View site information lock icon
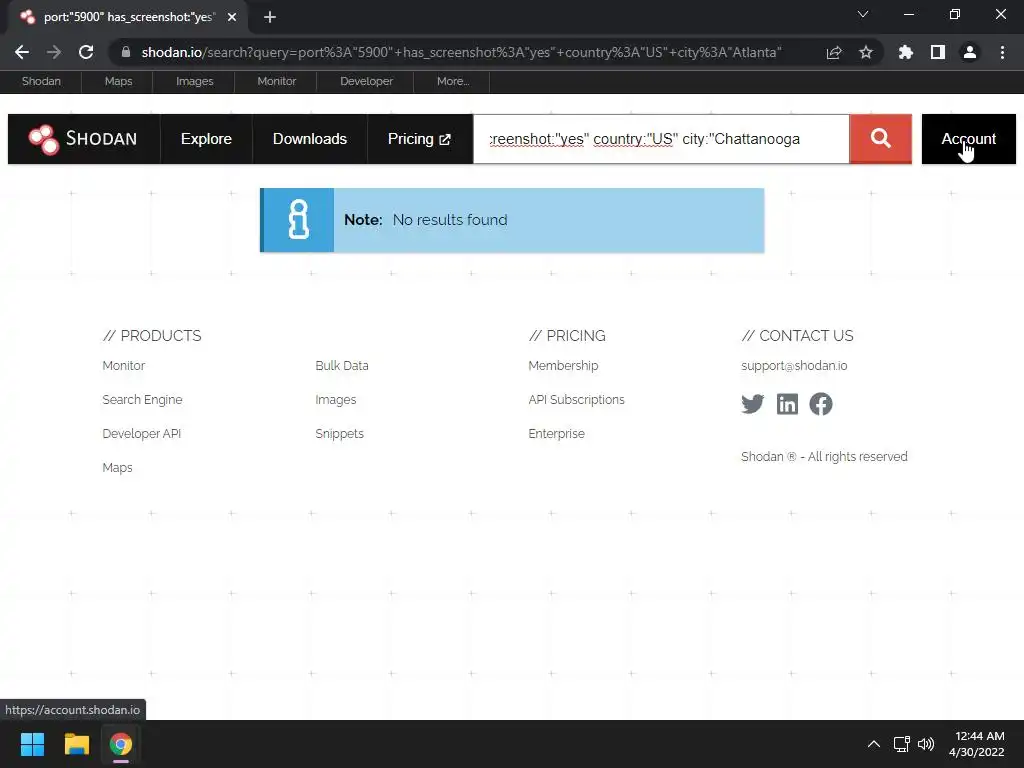The height and width of the screenshot is (768, 1024). coord(126,52)
